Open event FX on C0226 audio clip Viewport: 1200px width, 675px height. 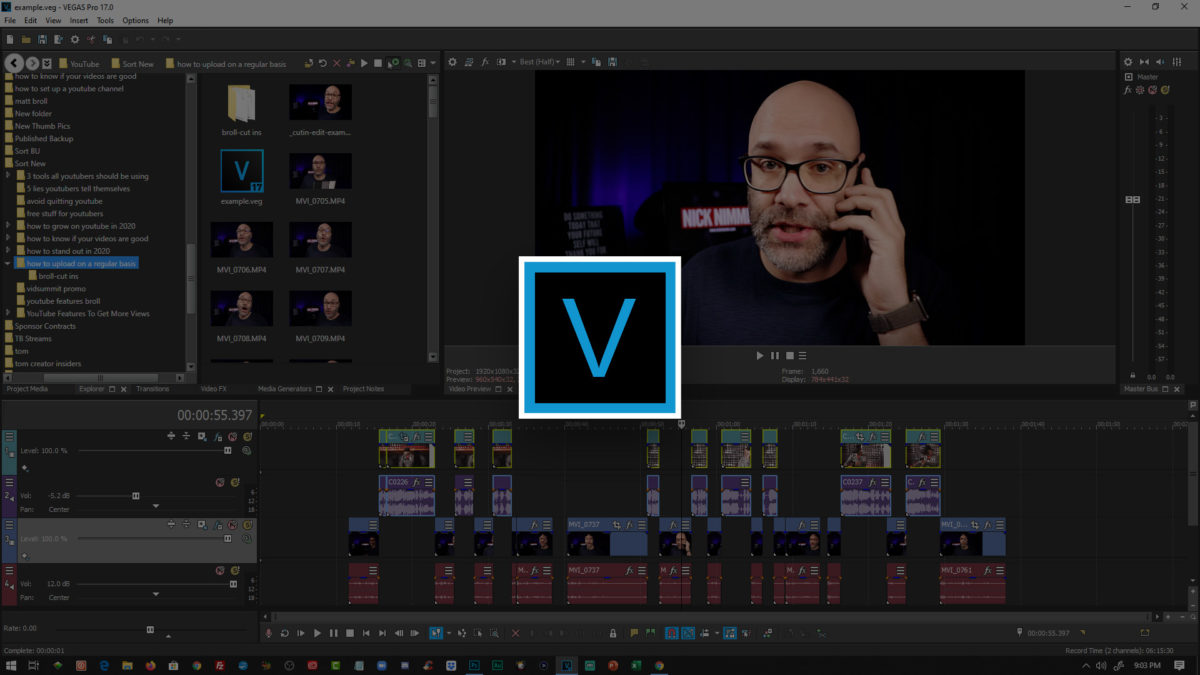pos(415,482)
